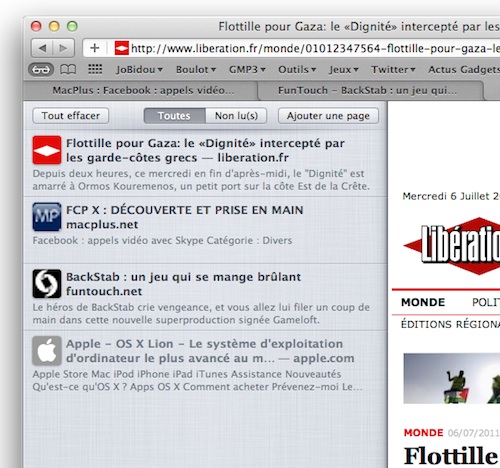Viewport: 500px width, 468px height.
Task: Expand the GMP3 bookmarks folder
Action: (x=247, y=70)
